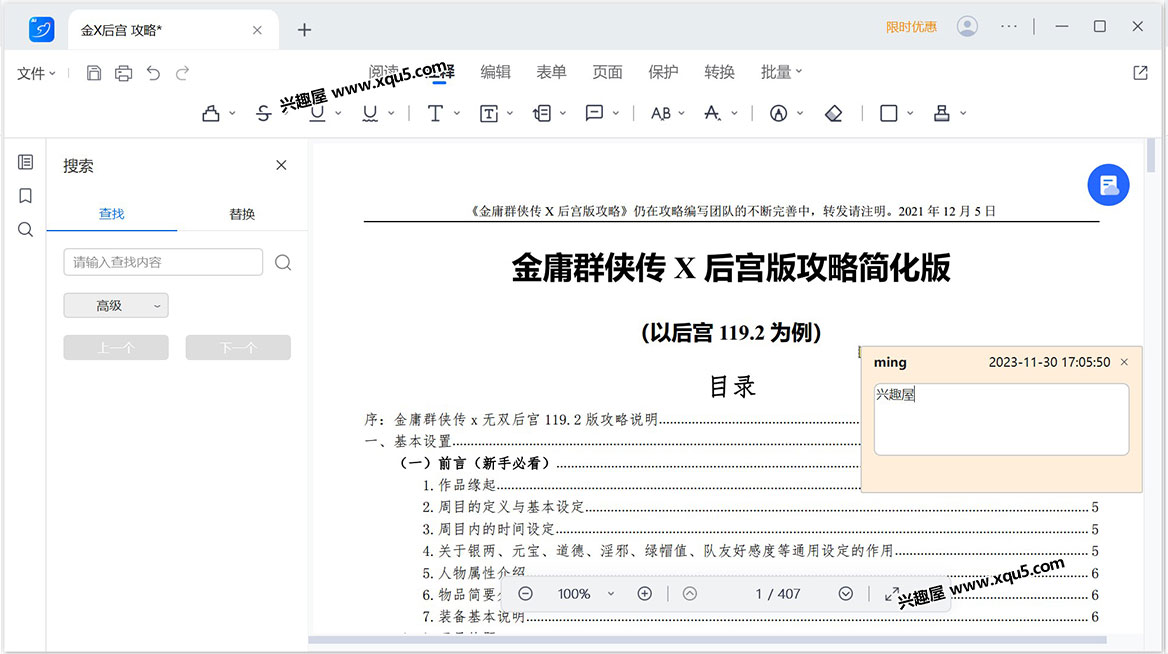Open a new tab with plus button
The height and width of the screenshot is (654, 1168).
click(304, 30)
